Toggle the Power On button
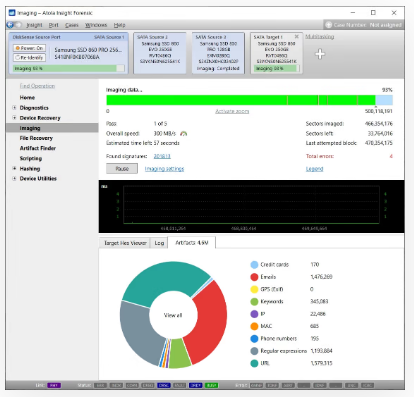Viewport: 414px width, 397px height. (29, 48)
